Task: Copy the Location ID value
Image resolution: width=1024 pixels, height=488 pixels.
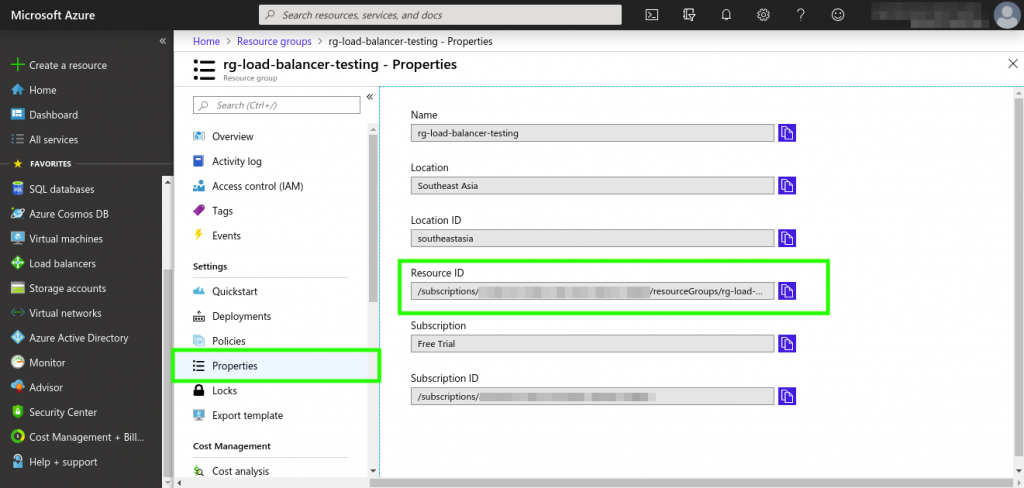Action: 787,238
